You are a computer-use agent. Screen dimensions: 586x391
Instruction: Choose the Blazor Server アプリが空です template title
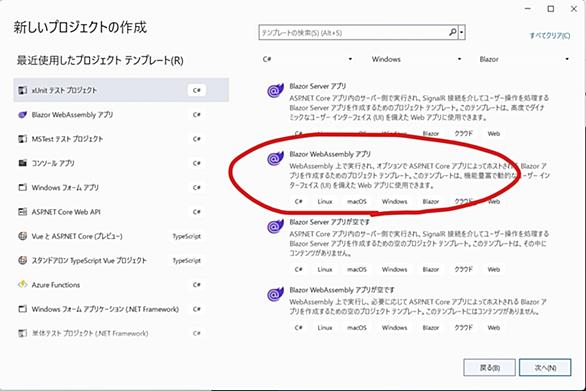329,222
